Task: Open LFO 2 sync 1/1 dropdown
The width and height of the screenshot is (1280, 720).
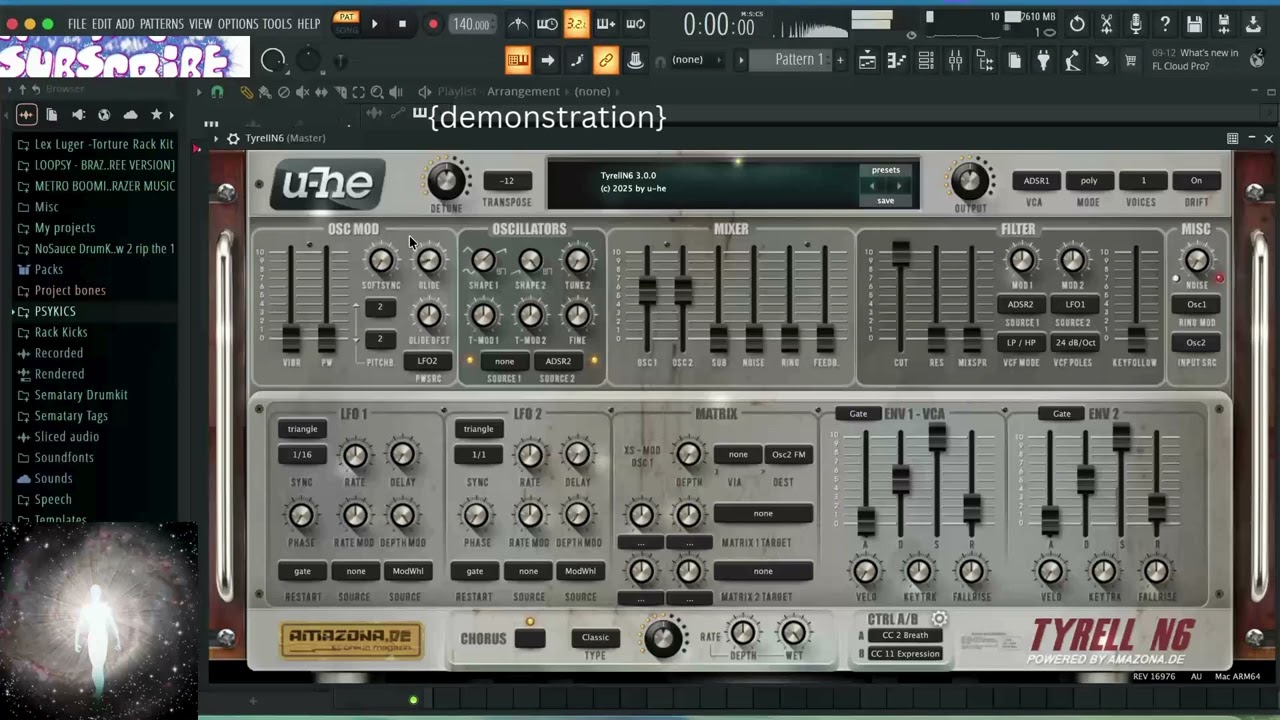Action: (x=478, y=455)
